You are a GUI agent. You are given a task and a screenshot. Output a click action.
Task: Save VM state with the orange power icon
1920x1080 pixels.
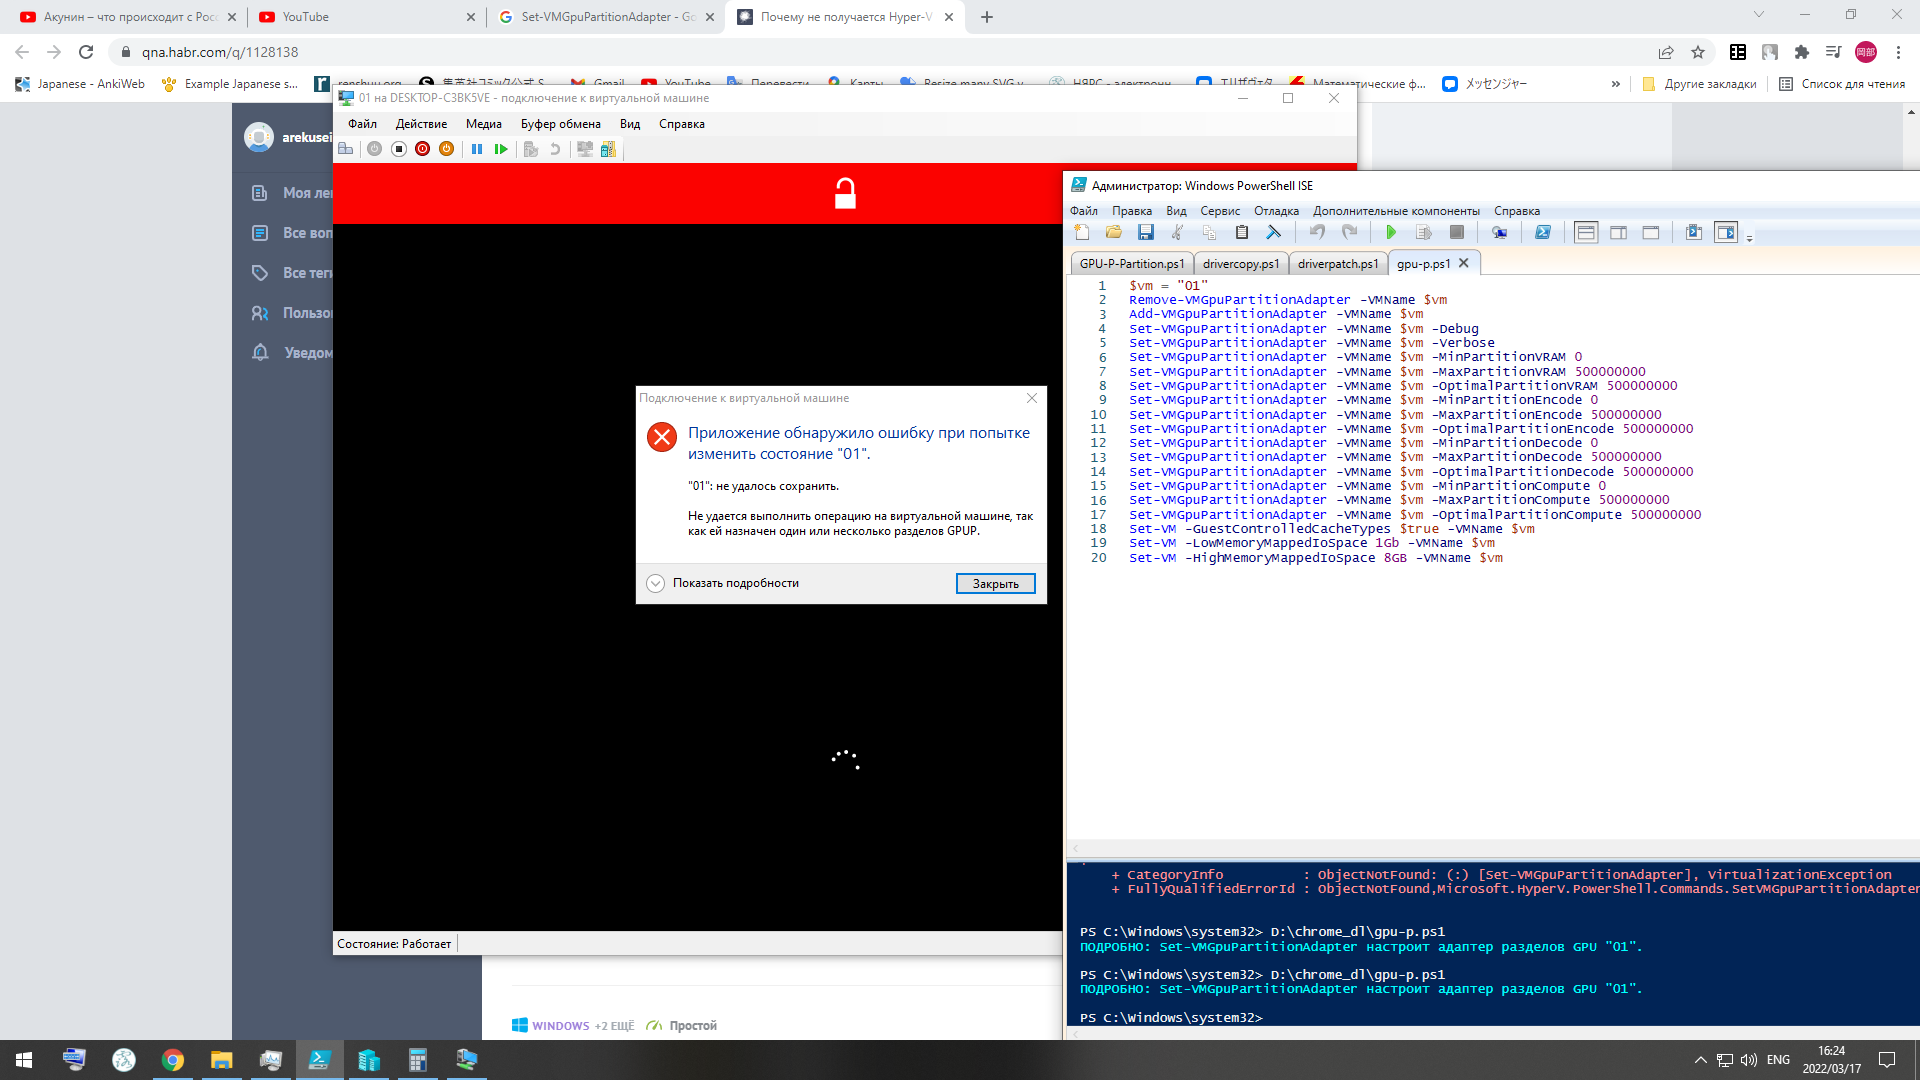click(x=446, y=149)
